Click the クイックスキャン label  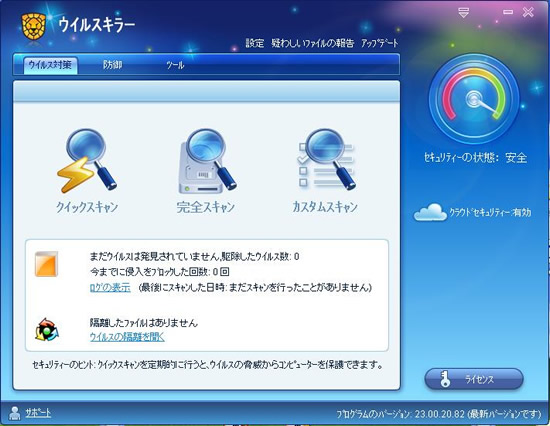[x=87, y=207]
